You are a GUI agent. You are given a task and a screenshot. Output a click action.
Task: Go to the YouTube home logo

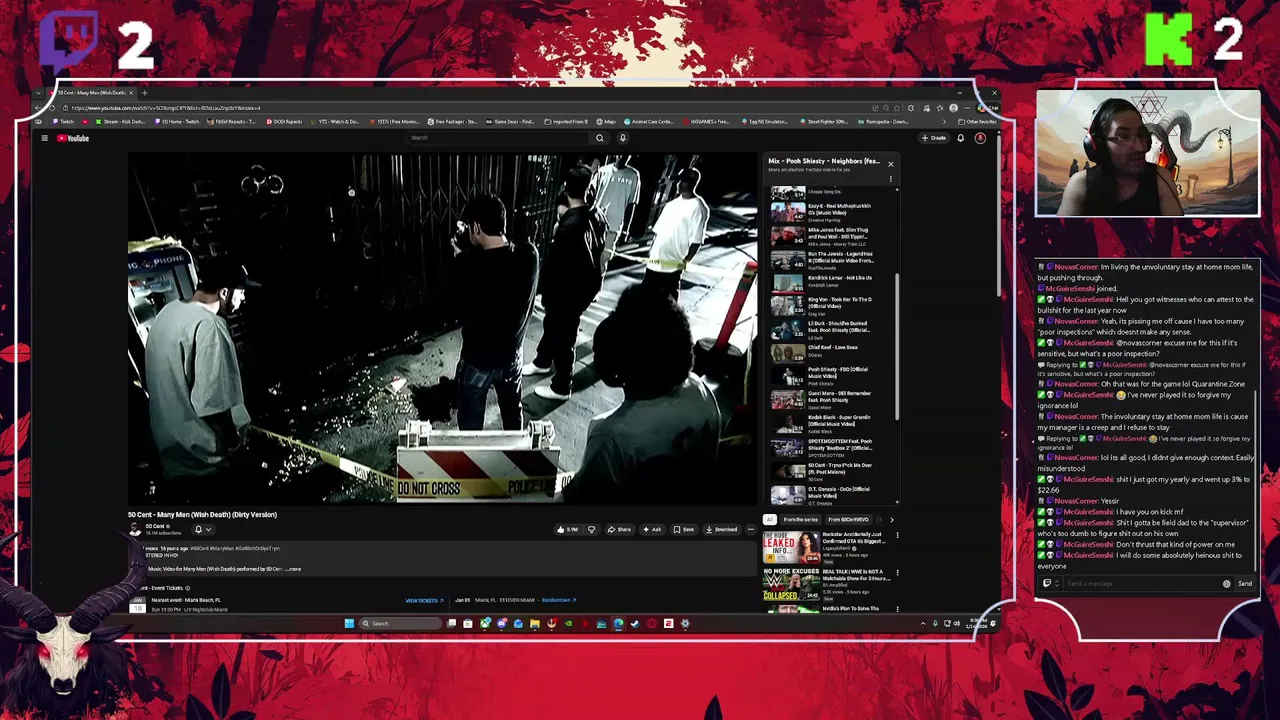pyautogui.click(x=73, y=138)
